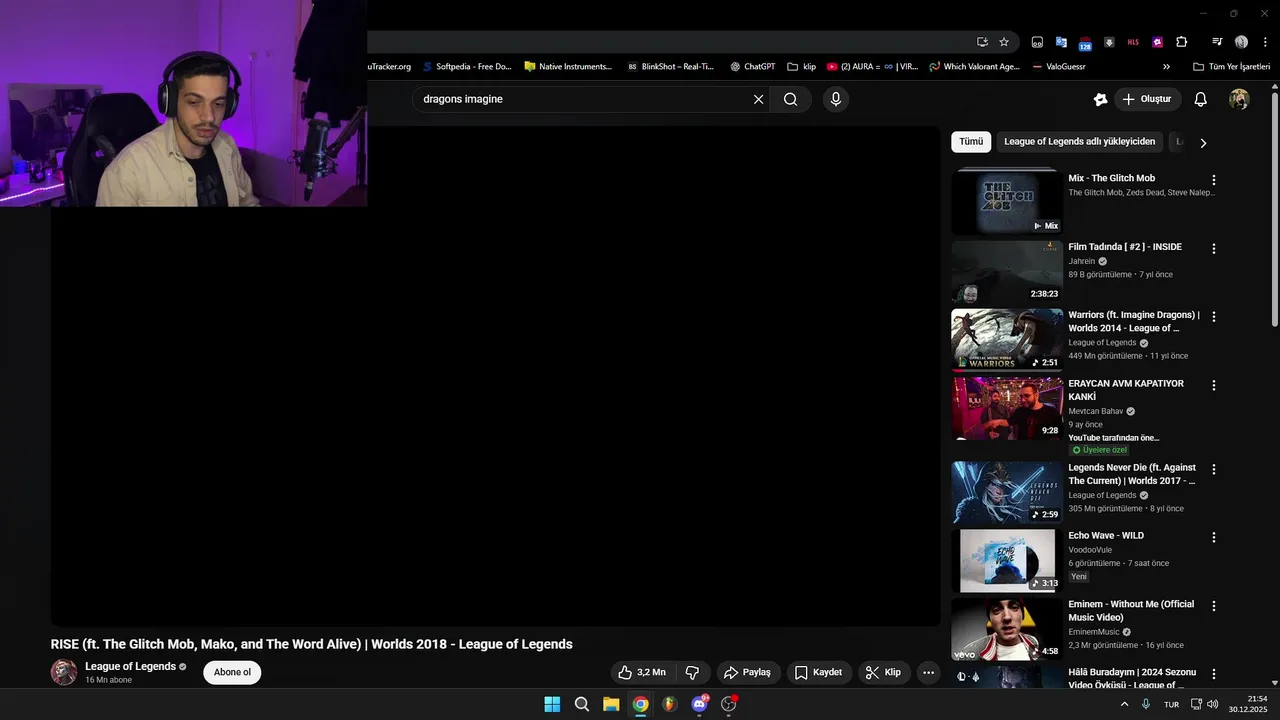Open Discord from the taskbar
The height and width of the screenshot is (720, 1280).
[699, 704]
